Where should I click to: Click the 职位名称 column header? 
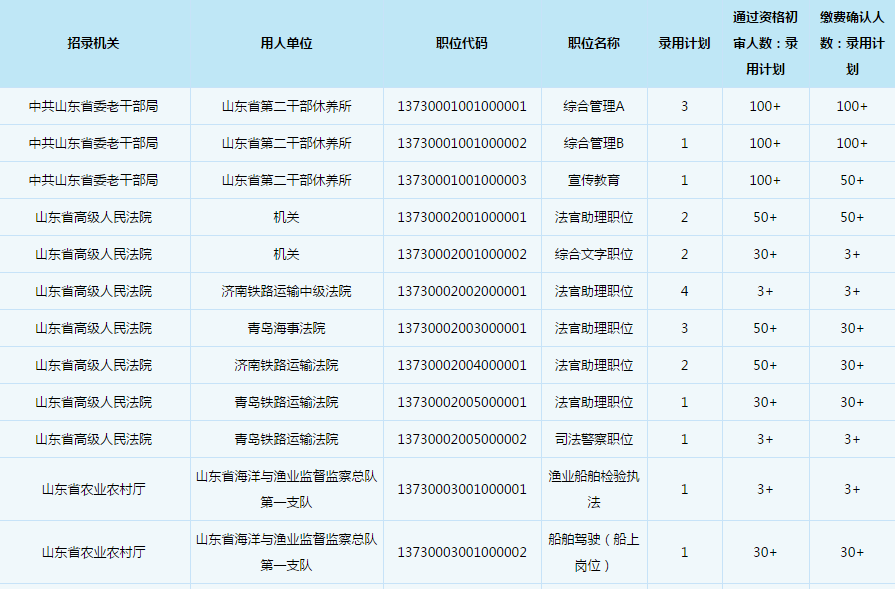[594, 43]
